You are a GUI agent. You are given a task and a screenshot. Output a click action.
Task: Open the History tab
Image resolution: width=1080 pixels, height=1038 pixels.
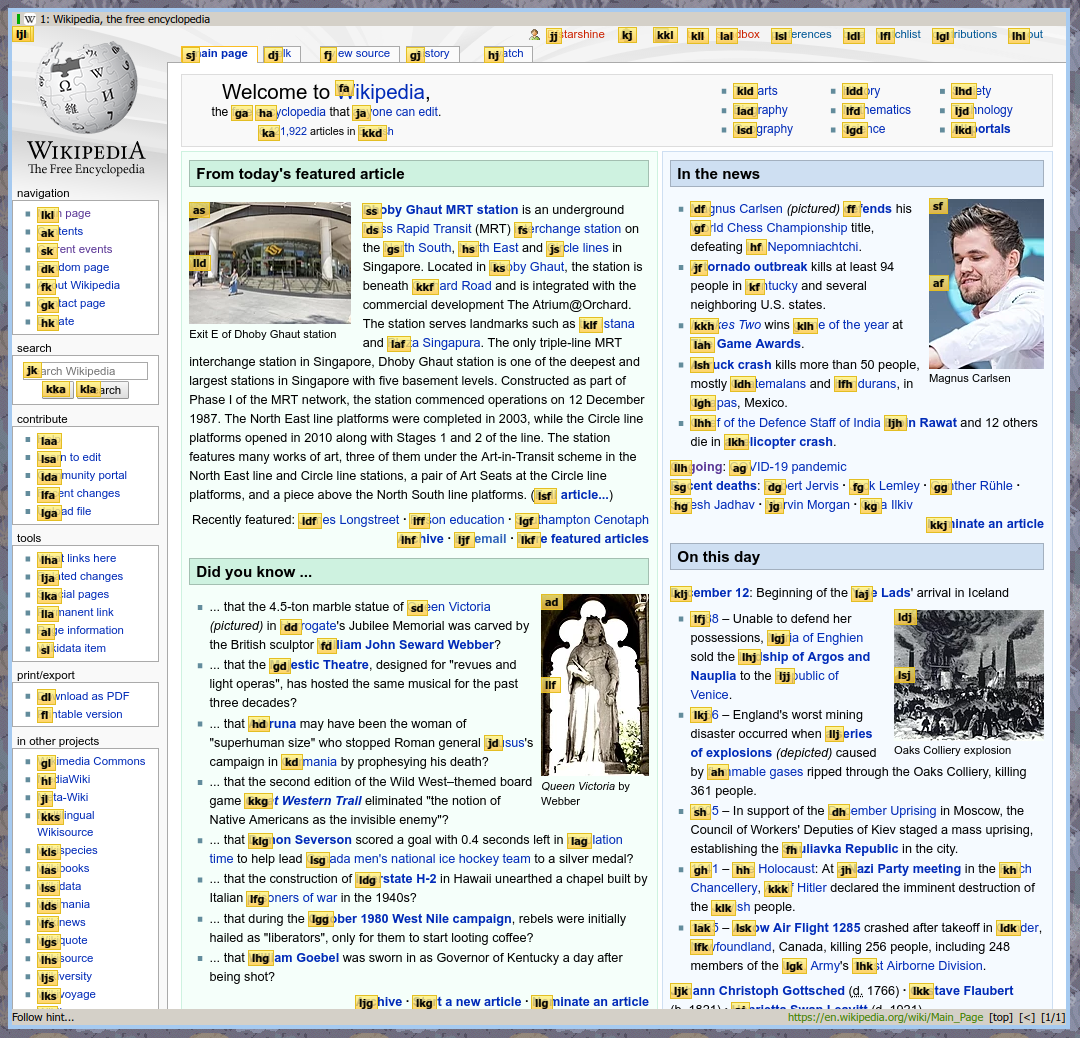(431, 54)
